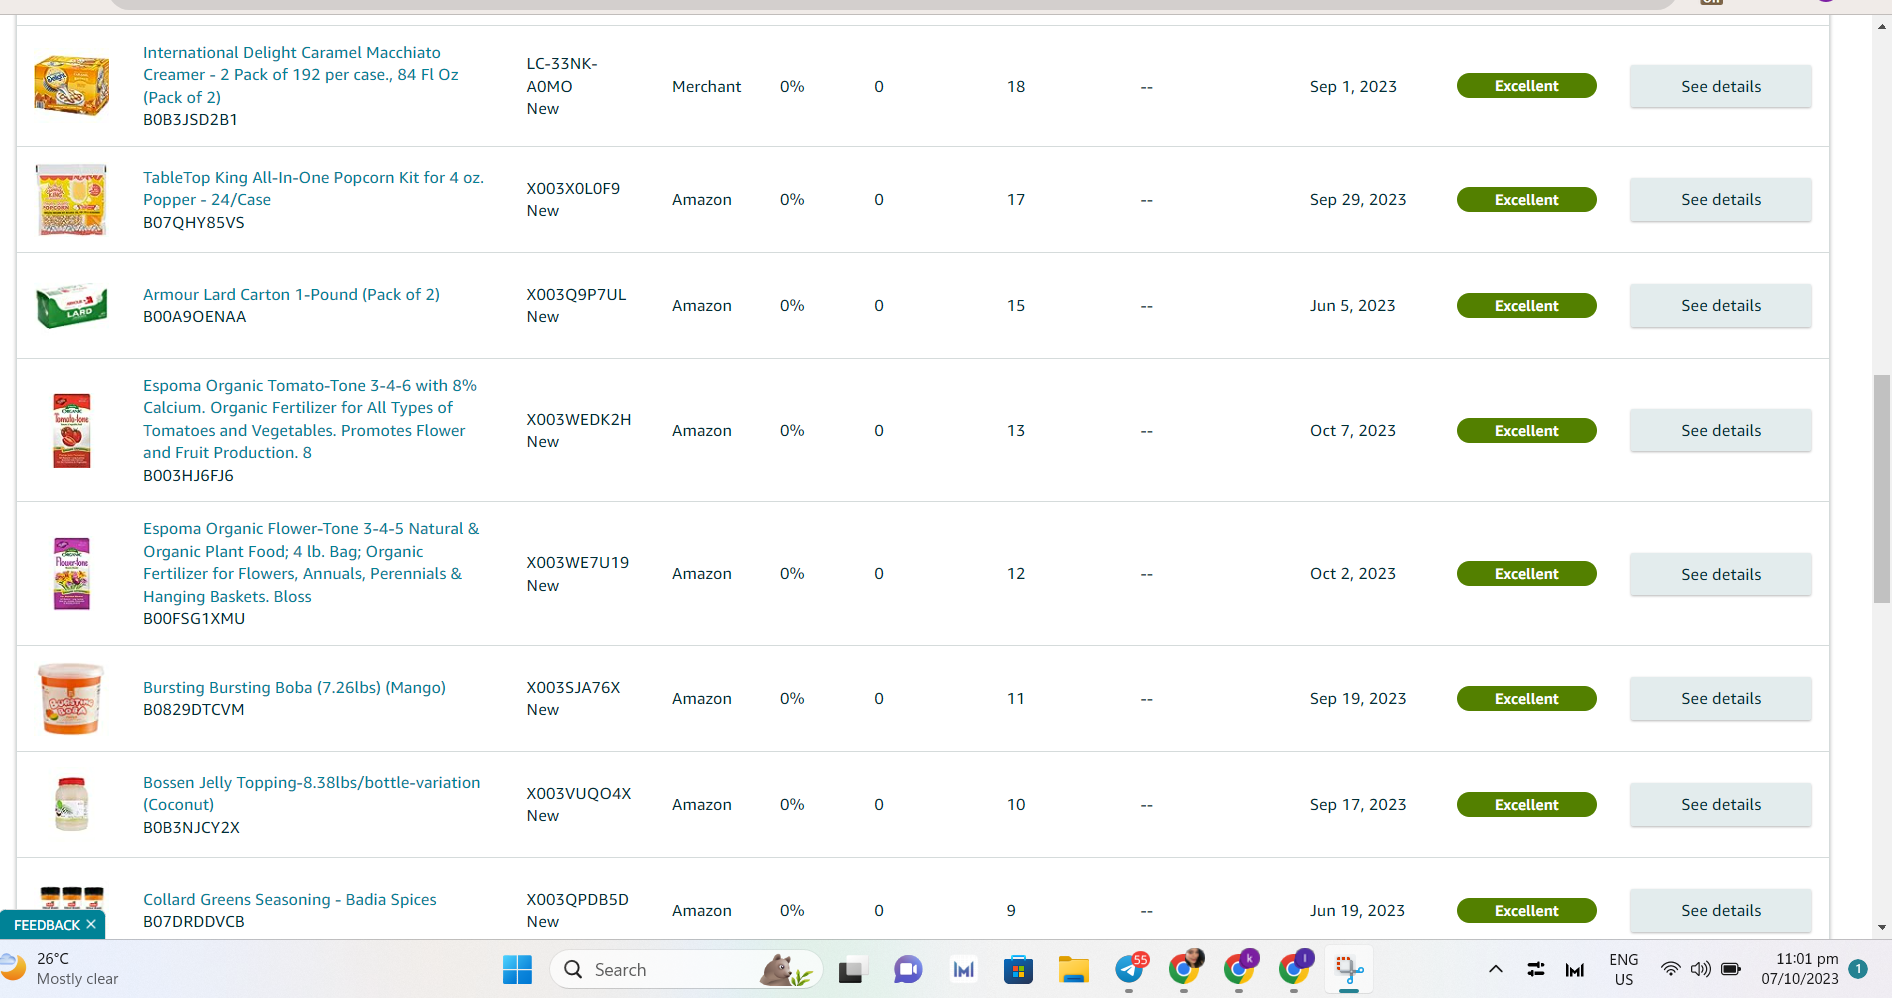Viewport: 1892px width, 998px height.
Task: Switch to Chrome with the 'k' profile badge
Action: point(1240,969)
